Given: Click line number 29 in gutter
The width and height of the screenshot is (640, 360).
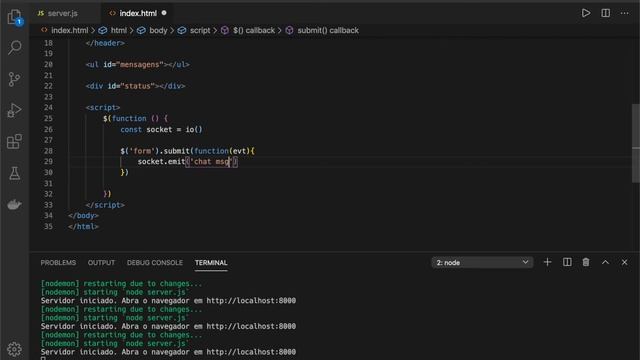Looking at the screenshot, I should (48, 161).
